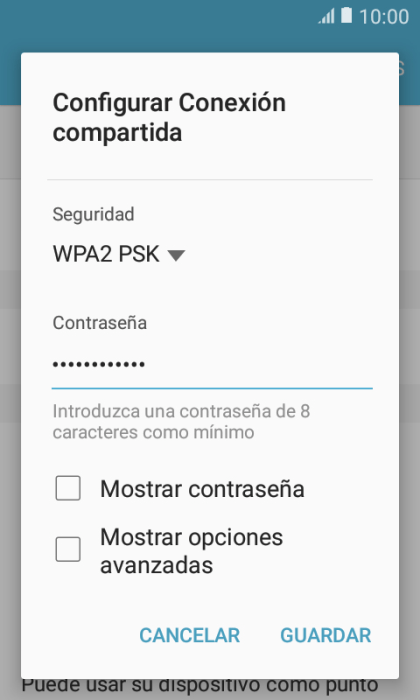Tap the battery icon in status bar
Screen dimensions: 420x700
tap(346, 16)
